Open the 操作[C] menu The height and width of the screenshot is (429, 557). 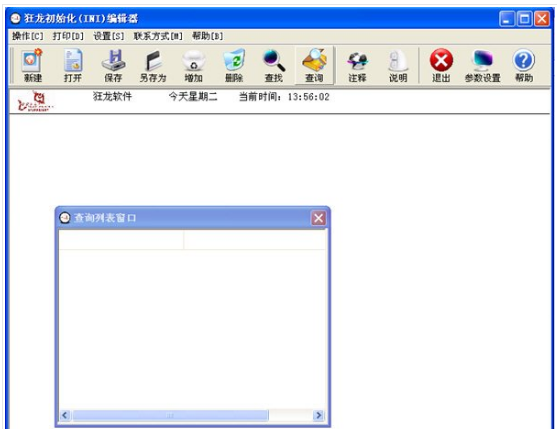[x=28, y=36]
